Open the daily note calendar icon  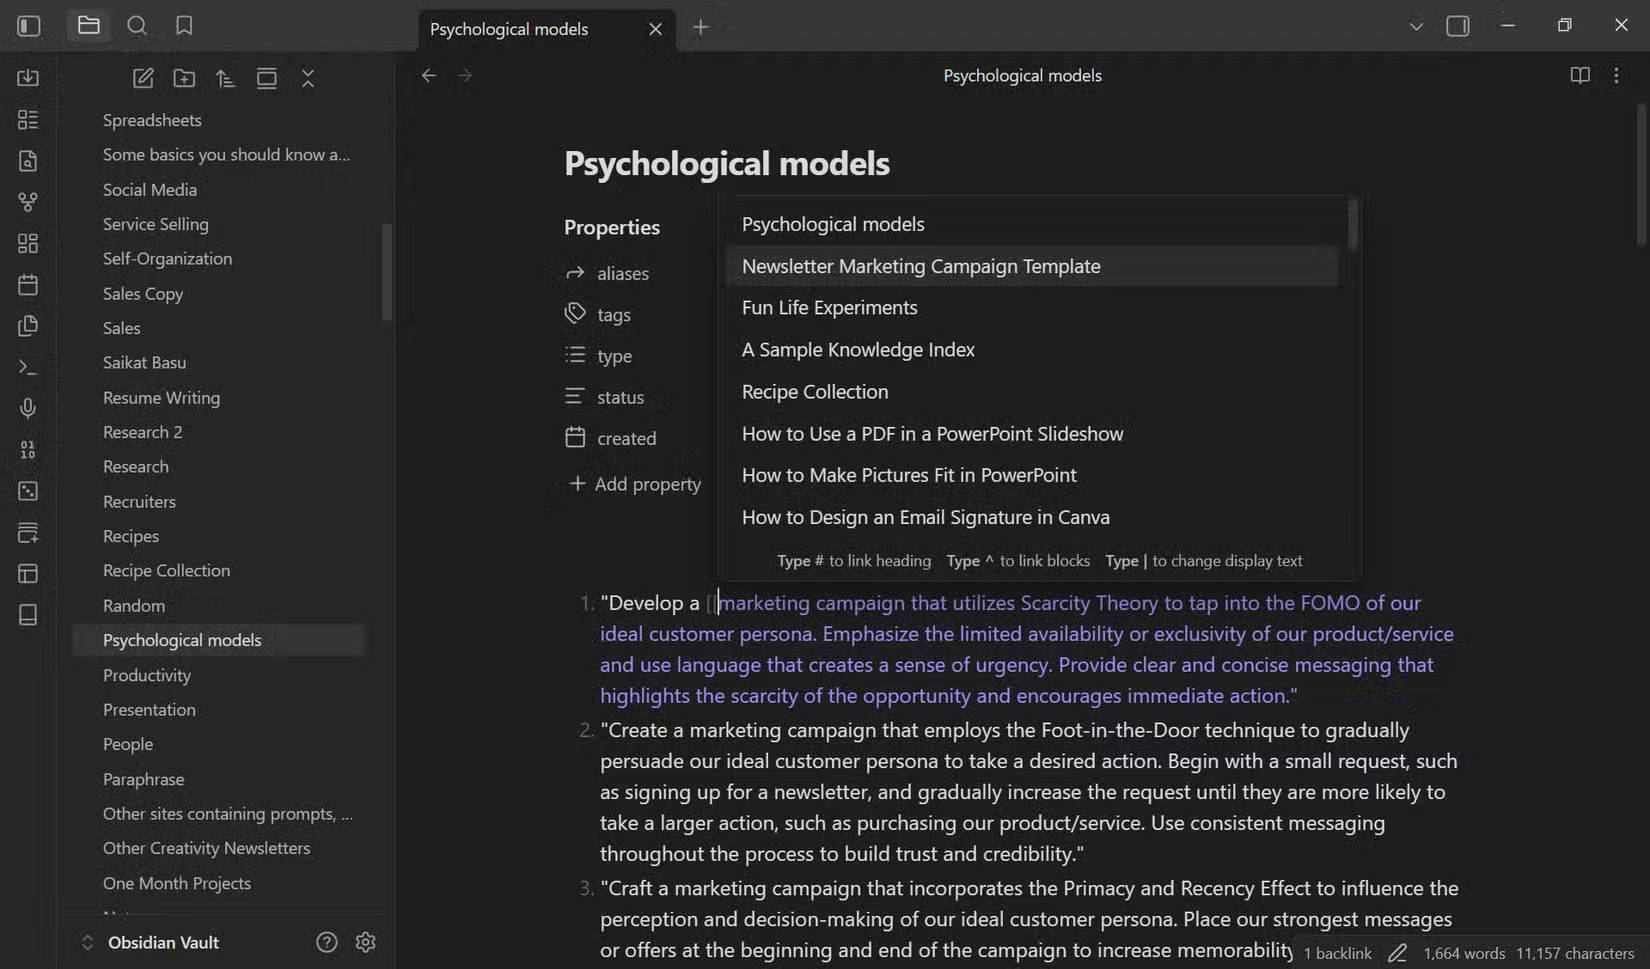[x=28, y=285]
